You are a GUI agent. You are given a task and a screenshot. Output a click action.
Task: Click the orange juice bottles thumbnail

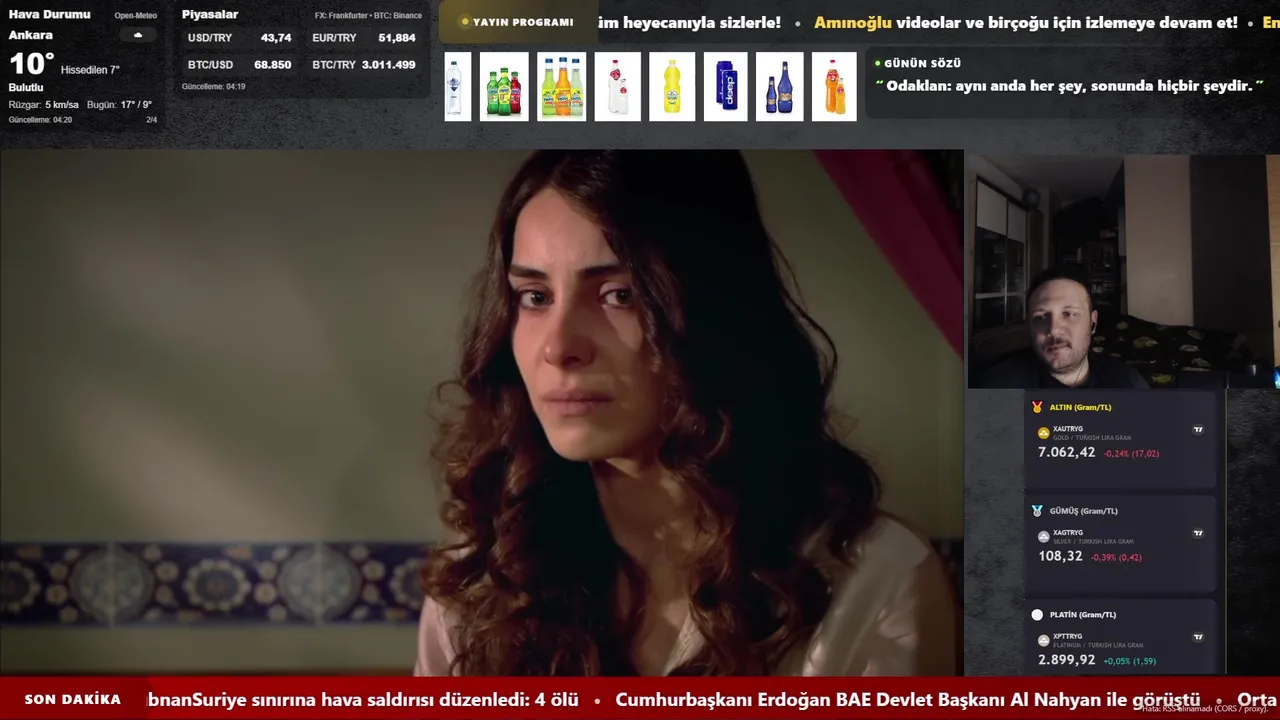[x=834, y=87]
